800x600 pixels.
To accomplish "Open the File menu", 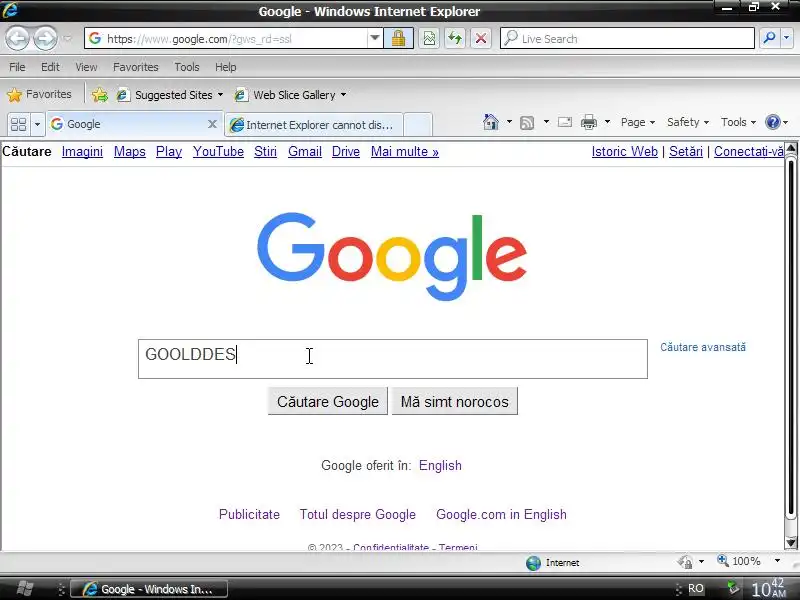I will click(17, 67).
